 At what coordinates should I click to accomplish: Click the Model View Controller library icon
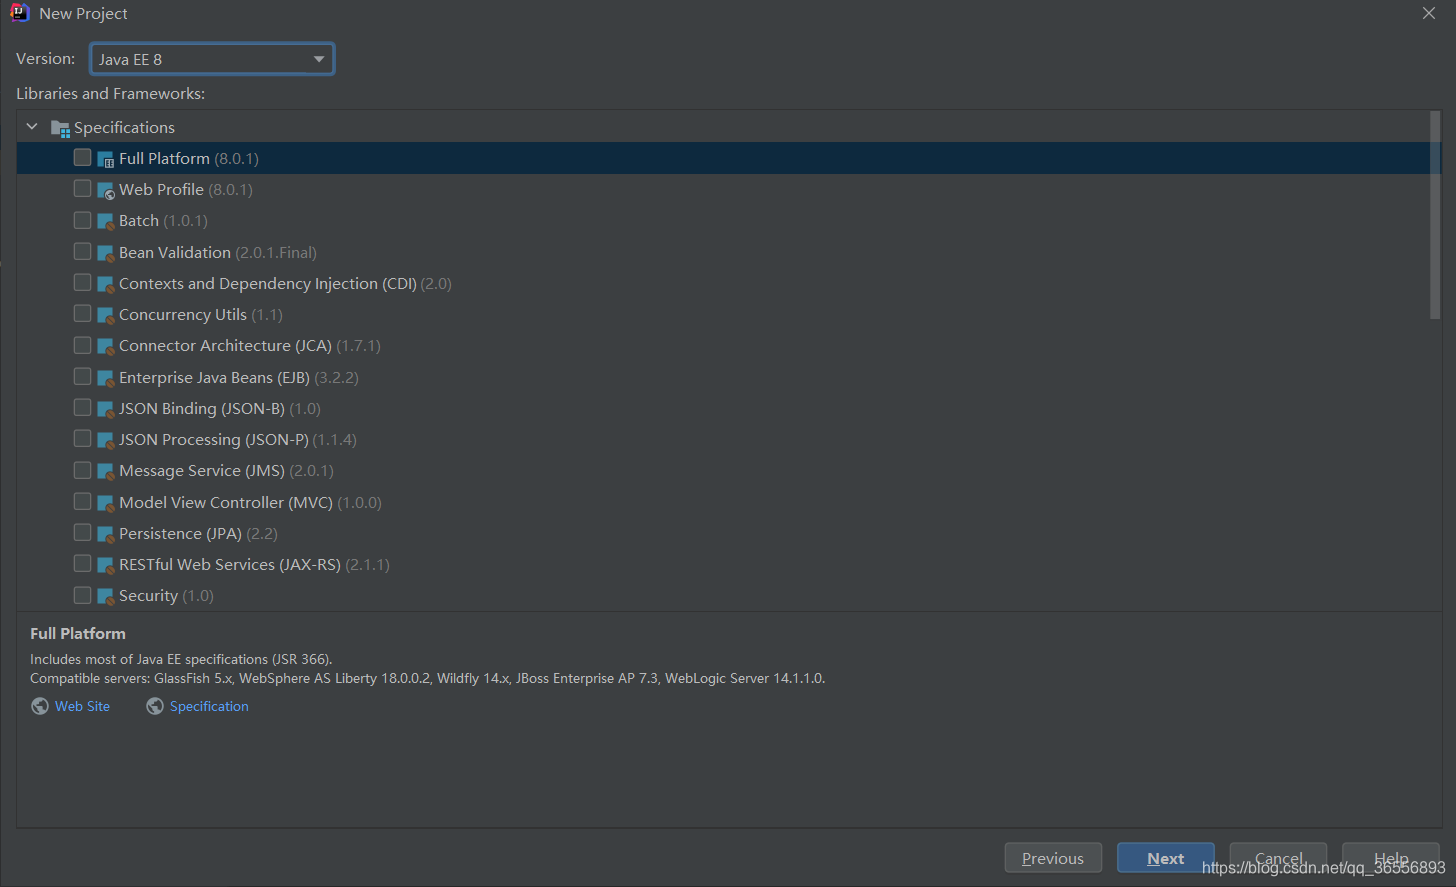(x=106, y=503)
